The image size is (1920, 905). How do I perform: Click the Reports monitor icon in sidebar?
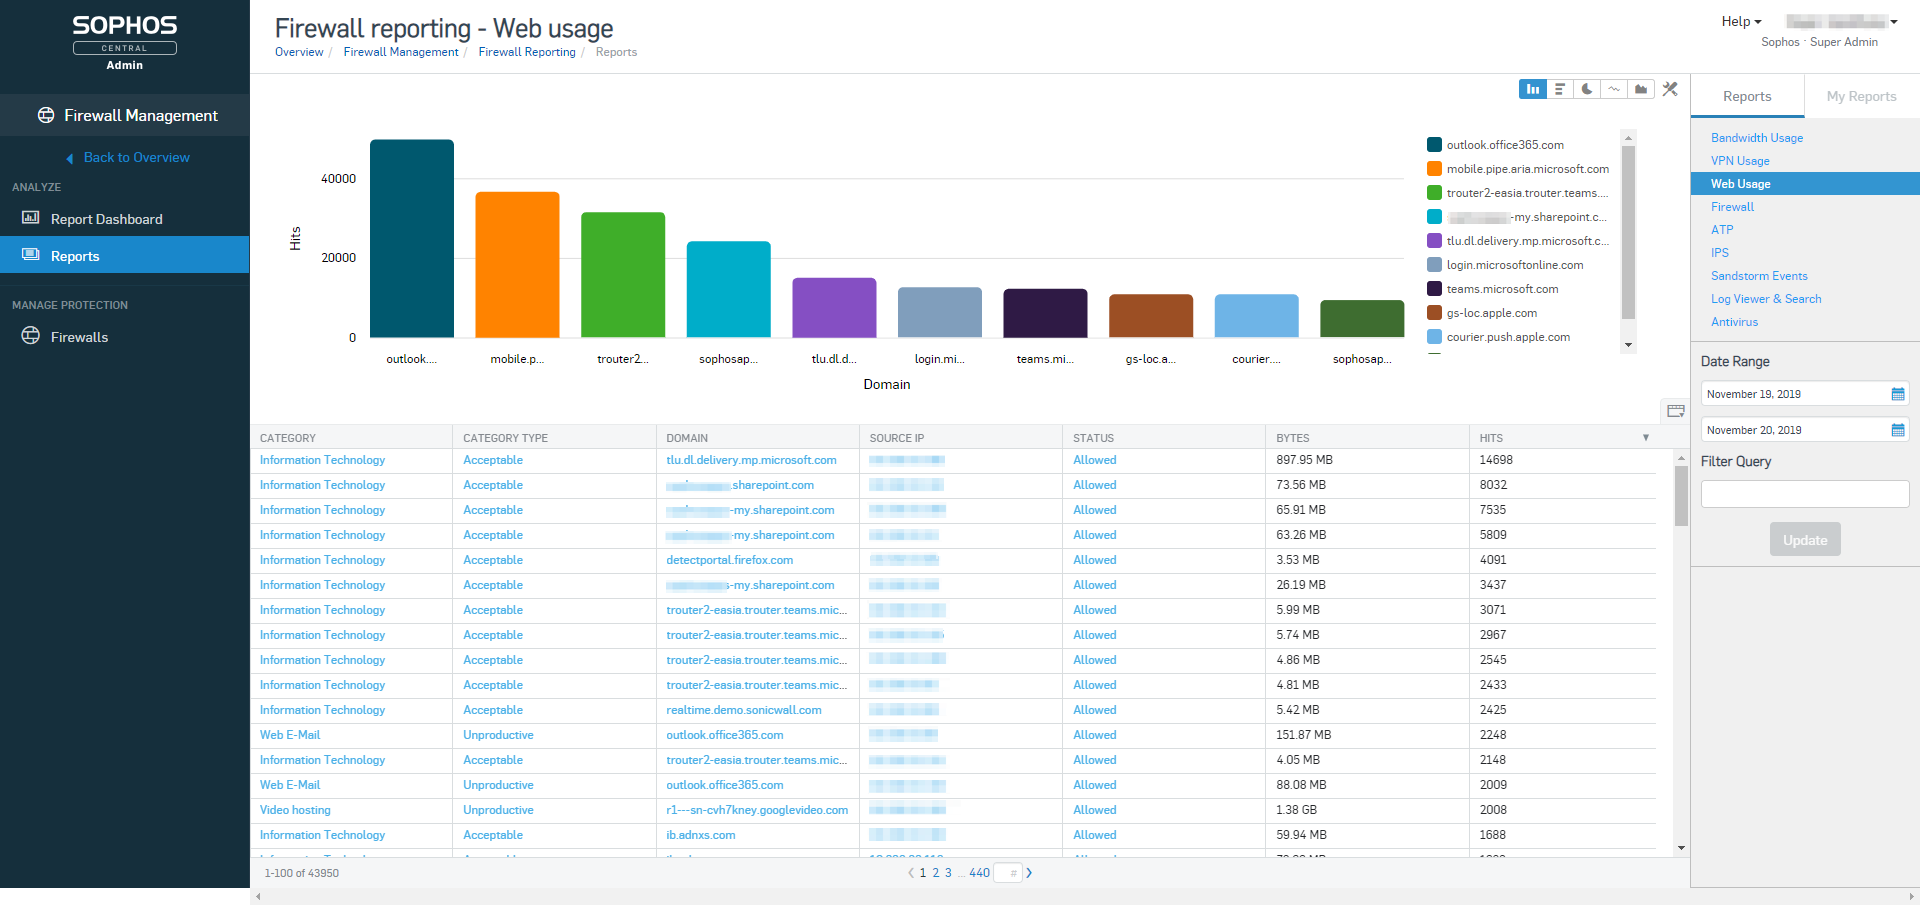click(x=31, y=255)
